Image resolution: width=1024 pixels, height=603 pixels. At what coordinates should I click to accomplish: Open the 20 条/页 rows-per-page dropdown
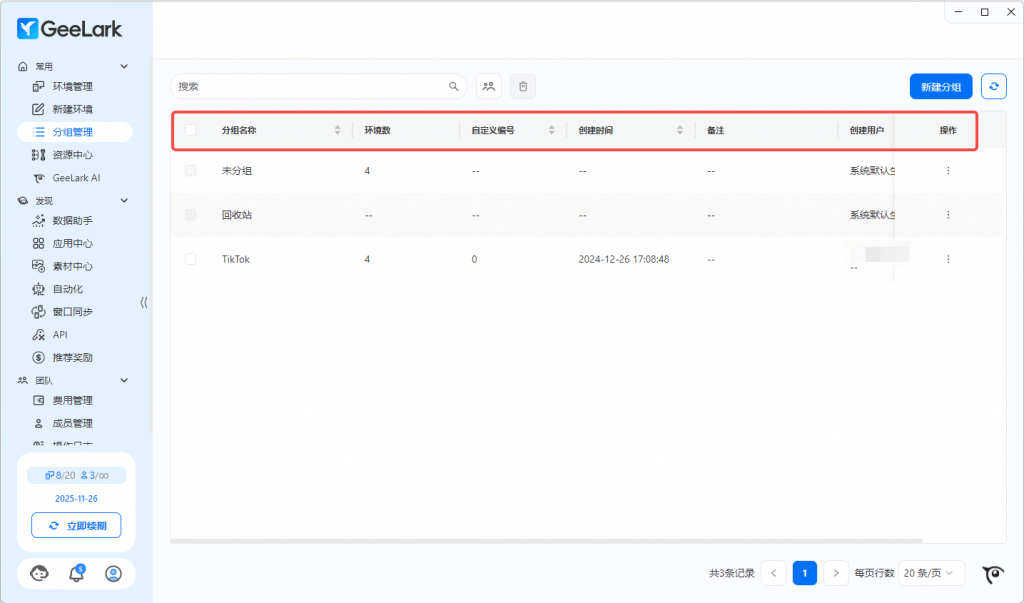[x=931, y=573]
